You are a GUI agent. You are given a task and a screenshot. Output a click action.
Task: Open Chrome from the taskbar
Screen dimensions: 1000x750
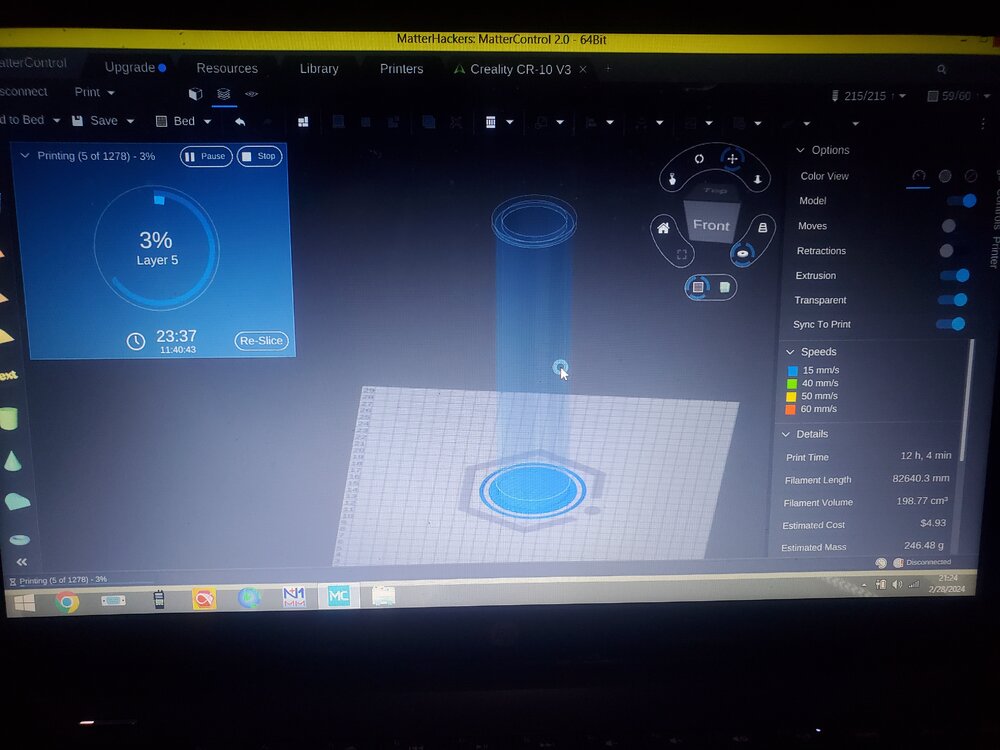(67, 600)
